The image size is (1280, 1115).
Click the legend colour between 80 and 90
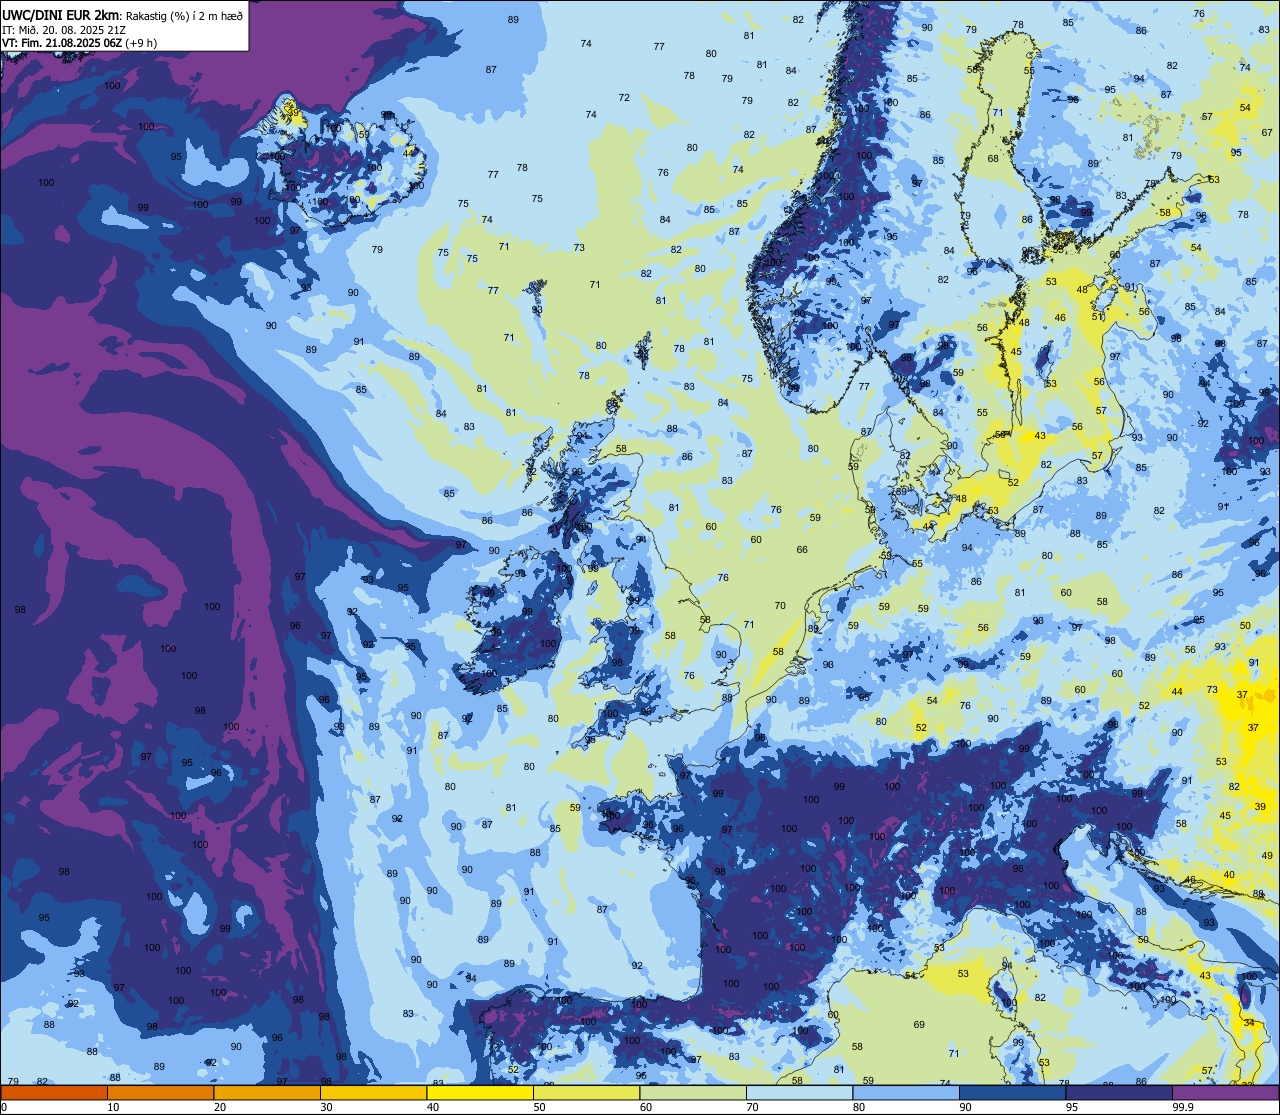906,1093
